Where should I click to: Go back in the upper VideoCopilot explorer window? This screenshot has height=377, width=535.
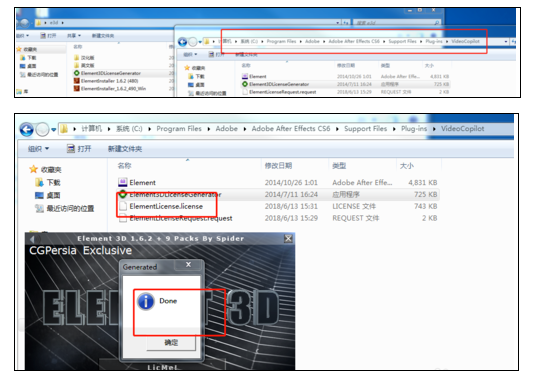pos(182,42)
